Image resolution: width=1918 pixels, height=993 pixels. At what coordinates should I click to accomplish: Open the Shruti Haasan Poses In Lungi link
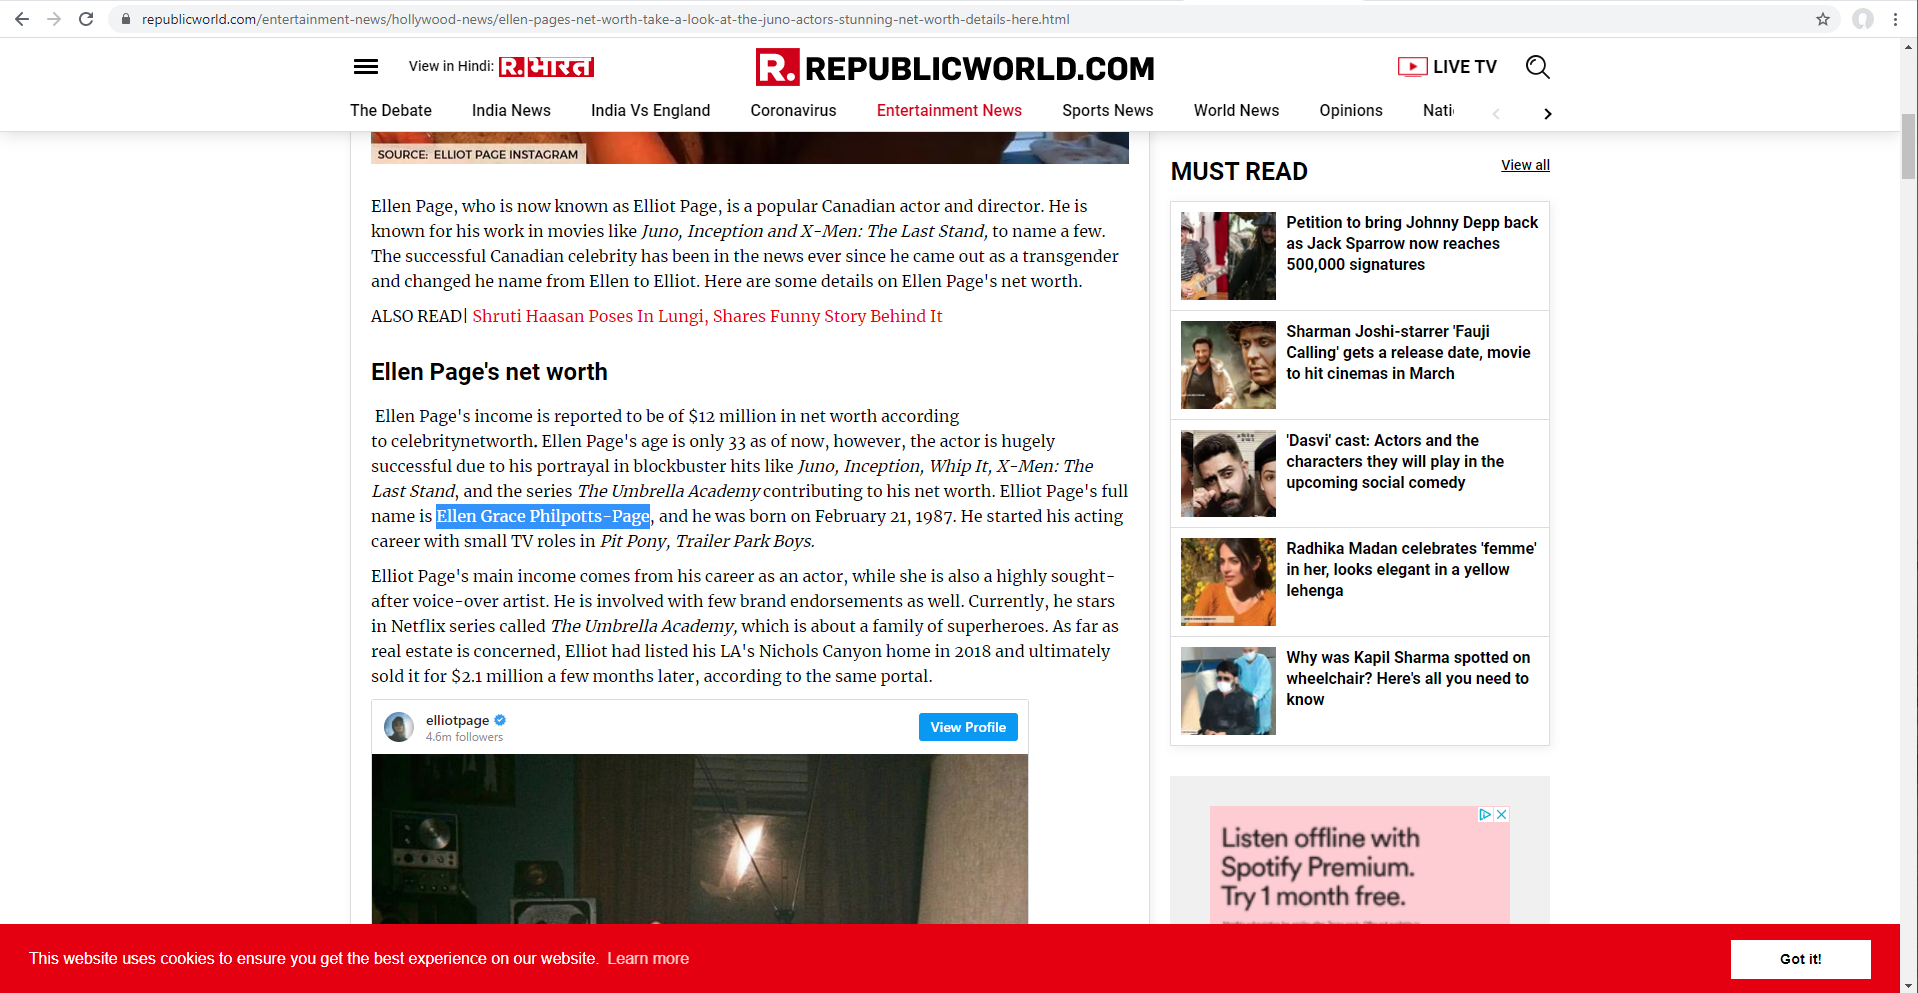coord(707,316)
